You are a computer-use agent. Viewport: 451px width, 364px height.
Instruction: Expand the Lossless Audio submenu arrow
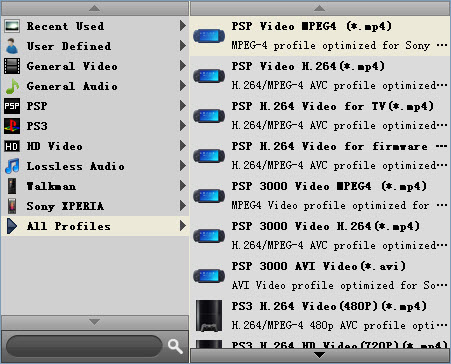coord(183,166)
